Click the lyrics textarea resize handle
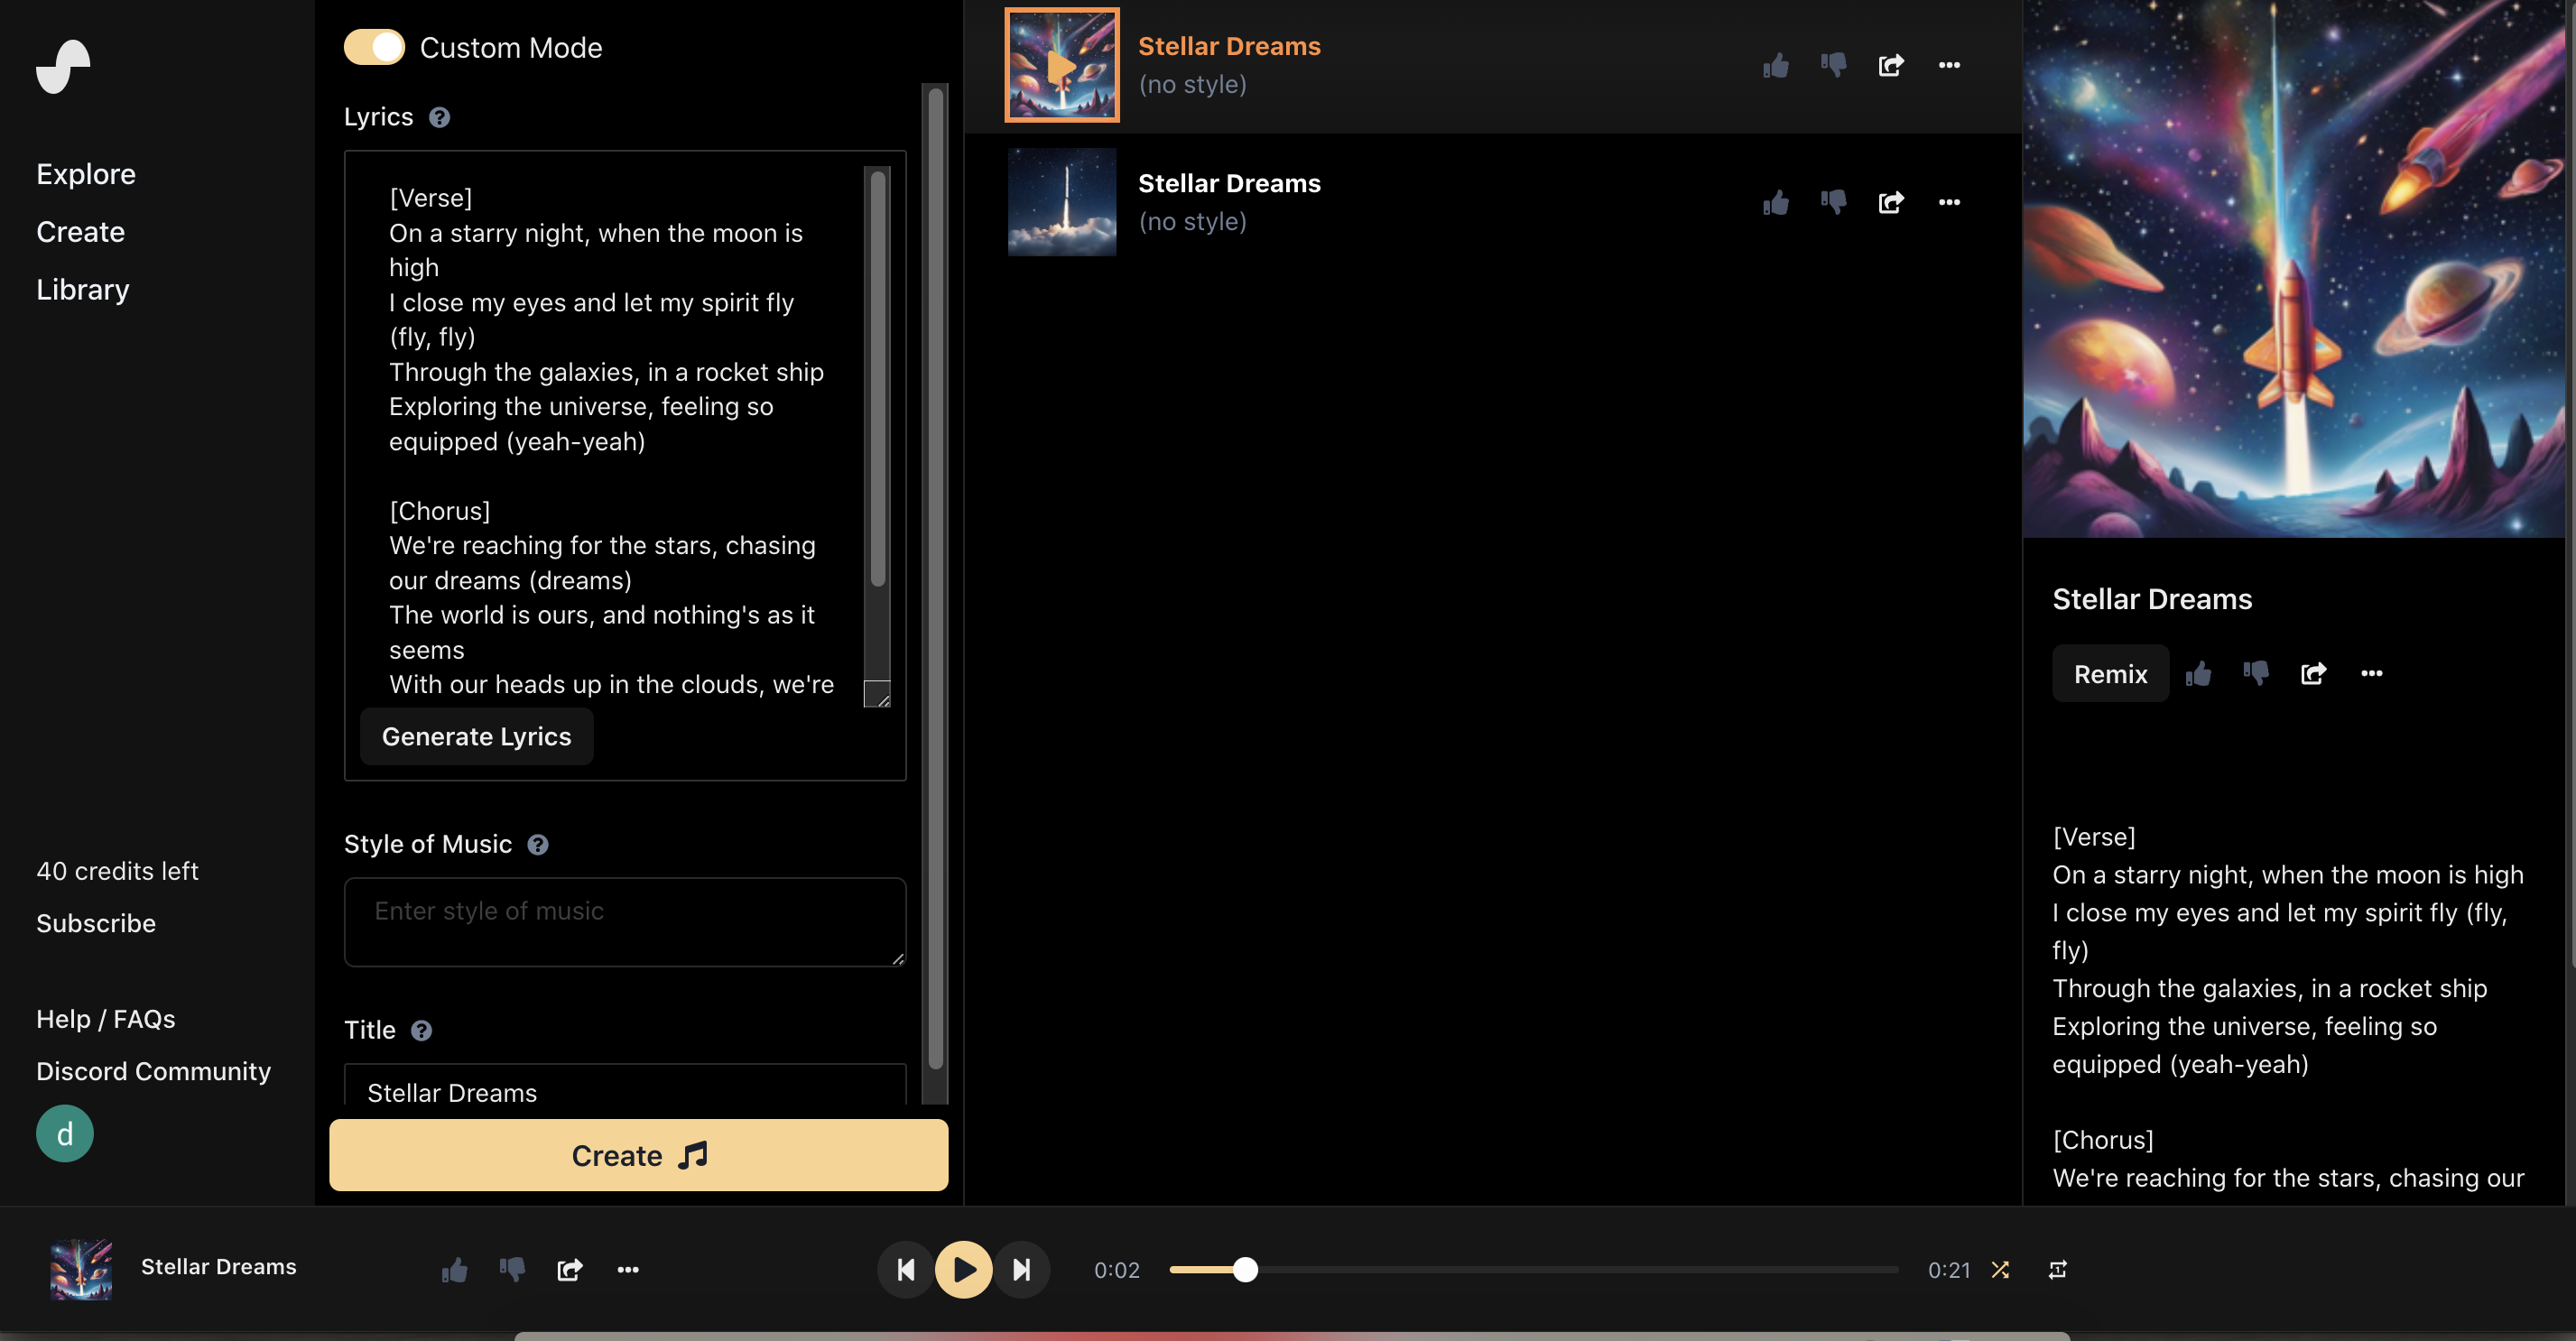This screenshot has height=1341, width=2576. tap(877, 694)
